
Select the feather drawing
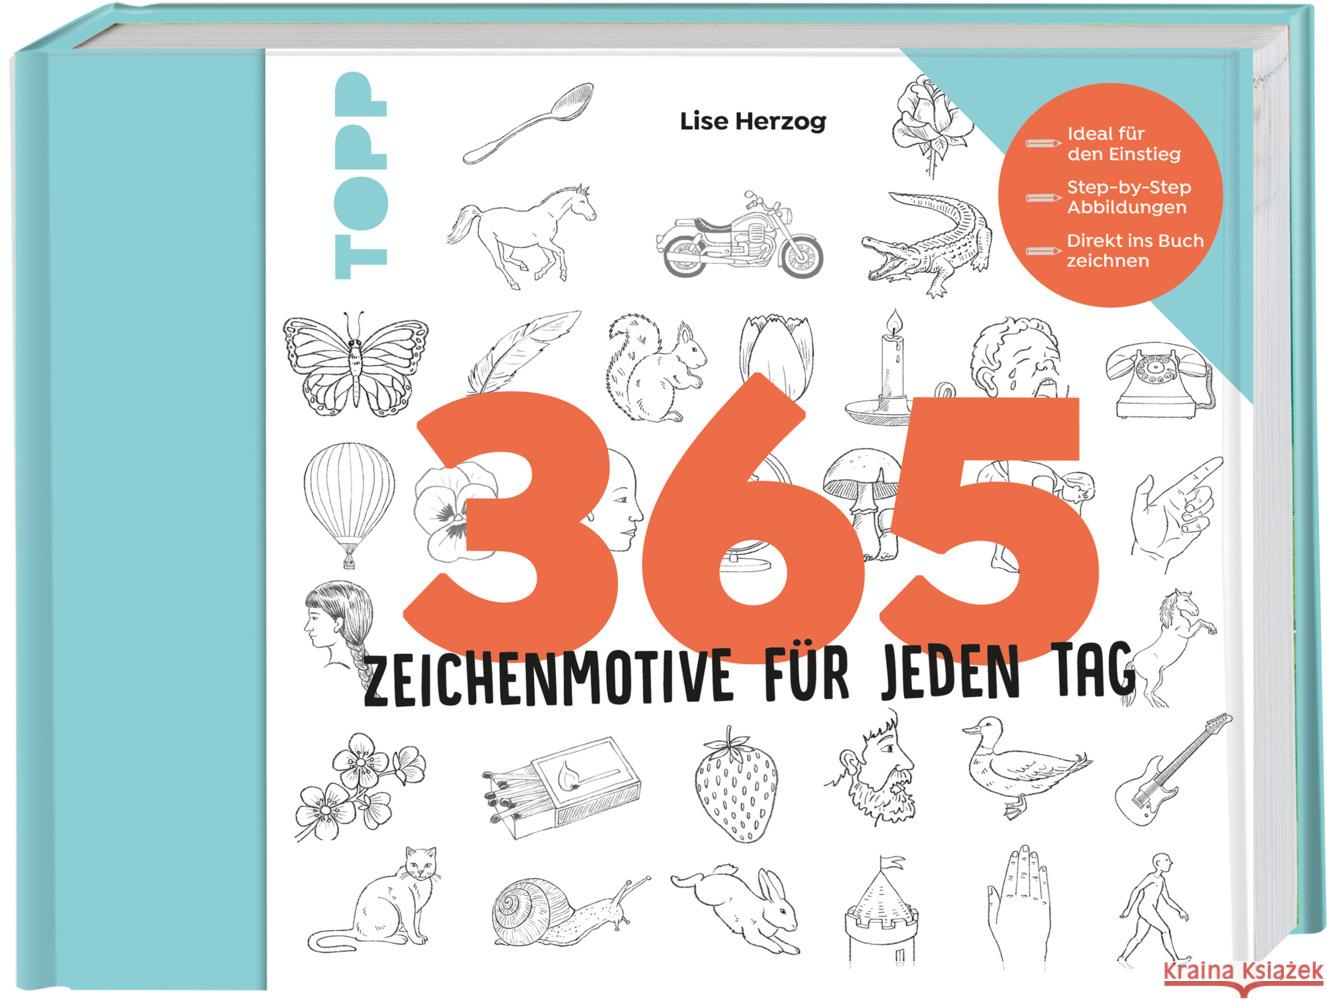[x=522, y=353]
